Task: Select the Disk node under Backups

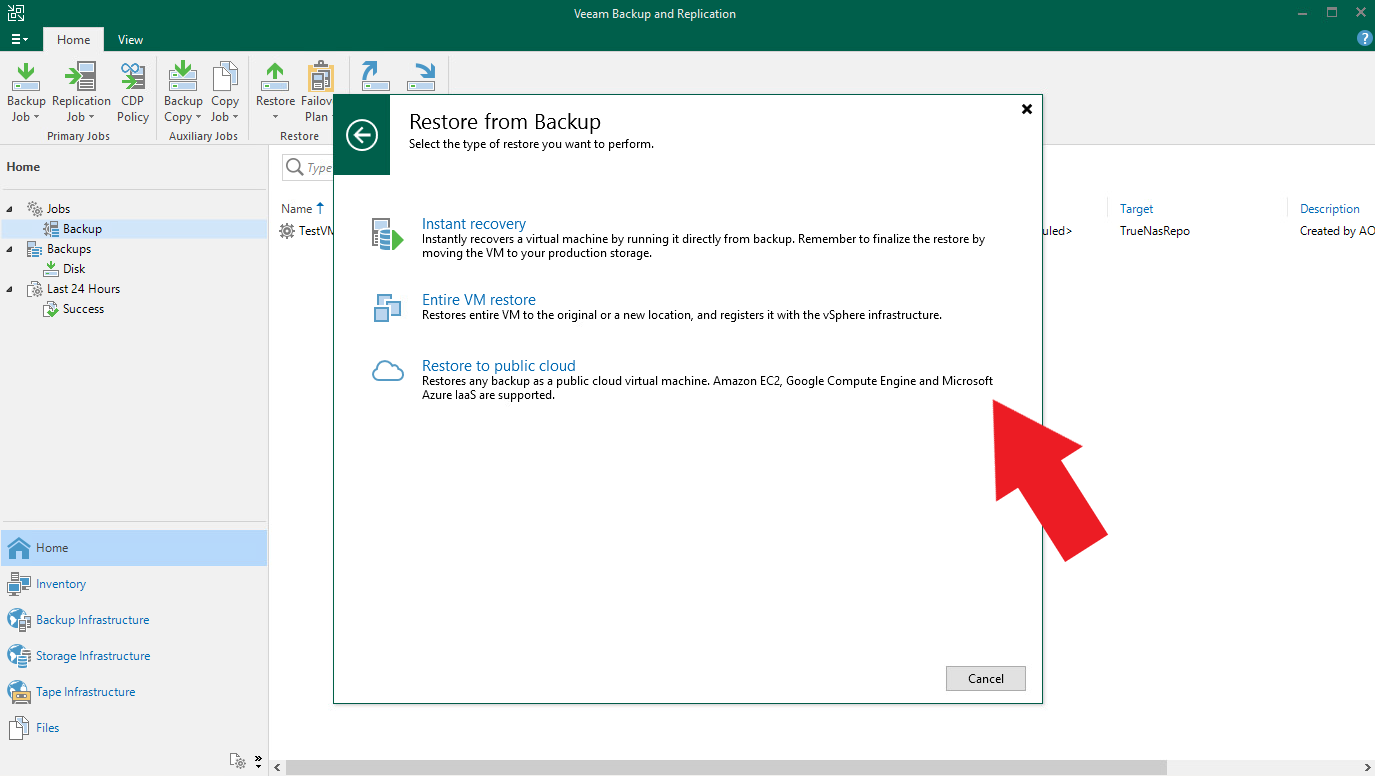Action: (x=74, y=269)
